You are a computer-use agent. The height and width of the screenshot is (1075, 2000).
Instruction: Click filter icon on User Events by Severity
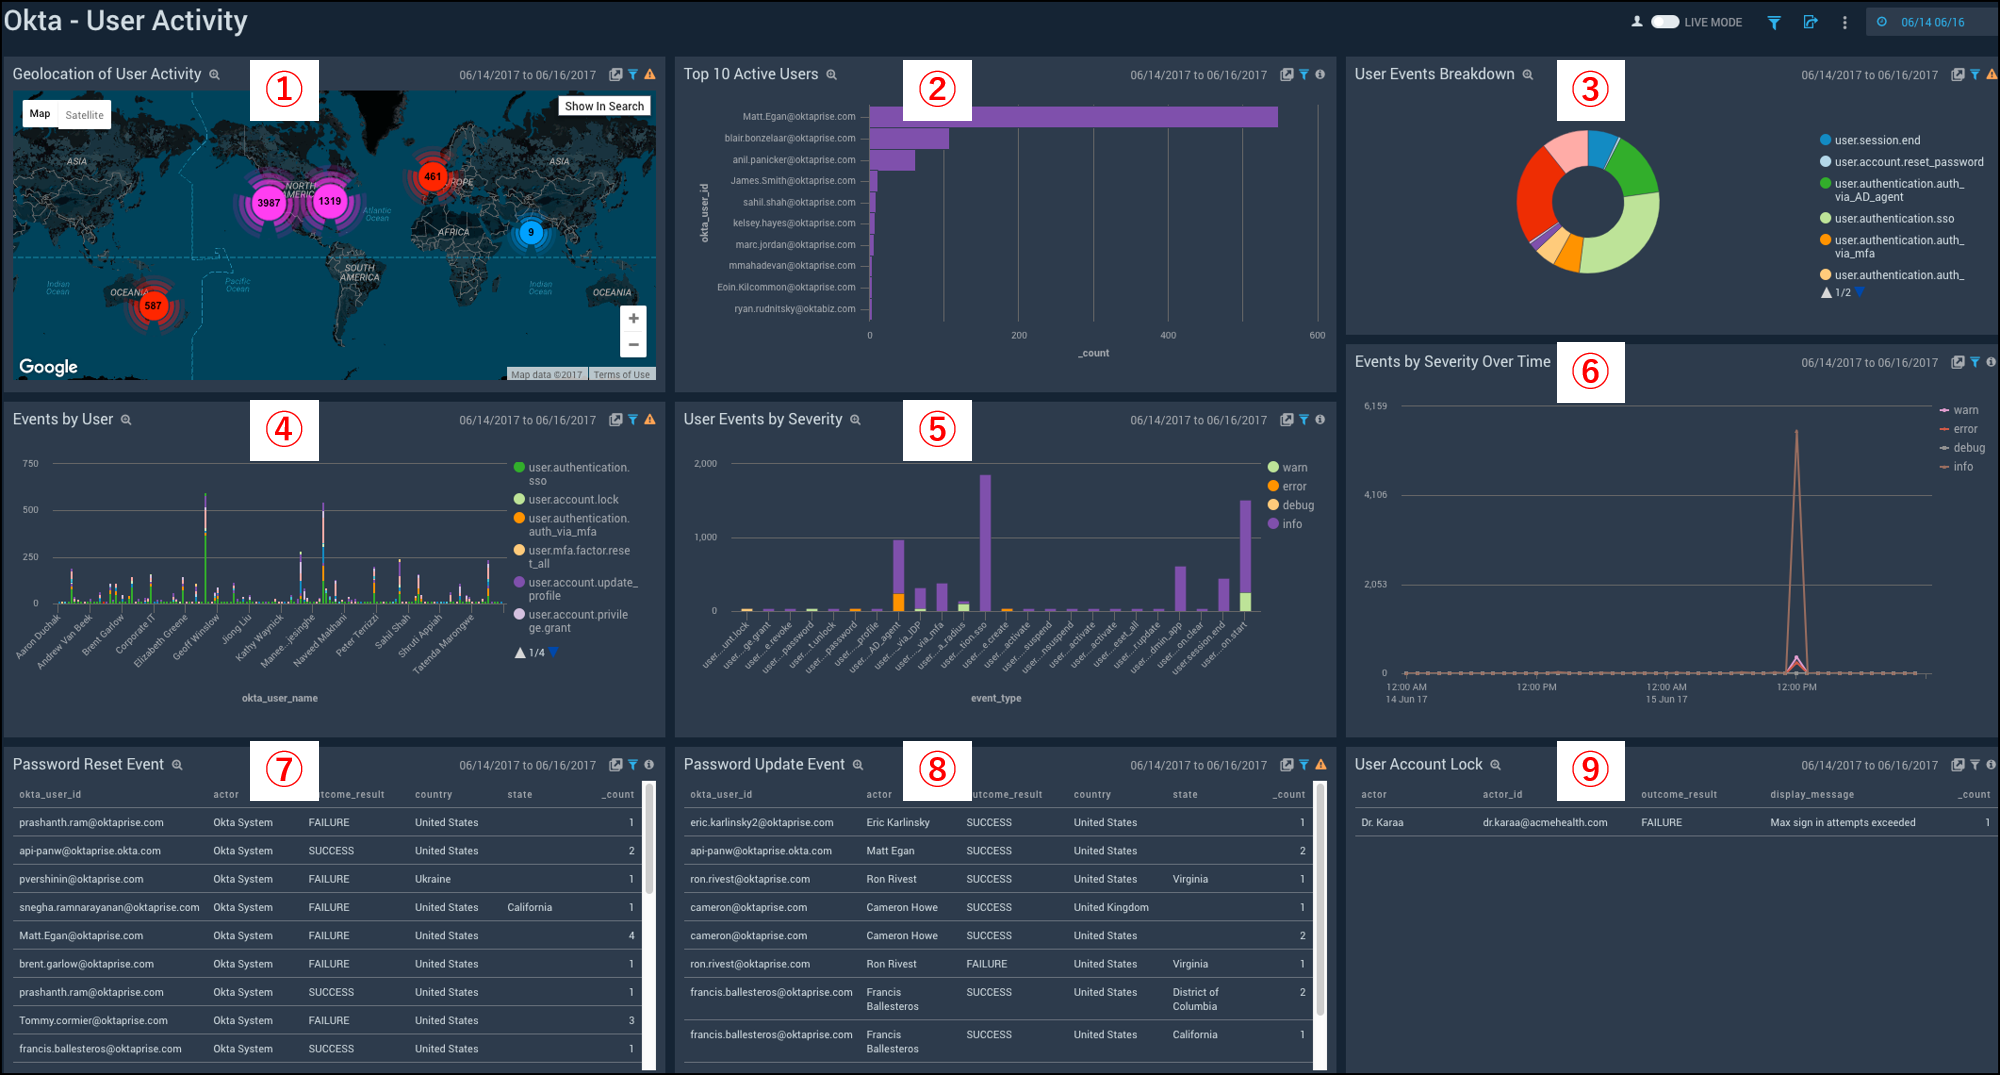[x=1304, y=420]
